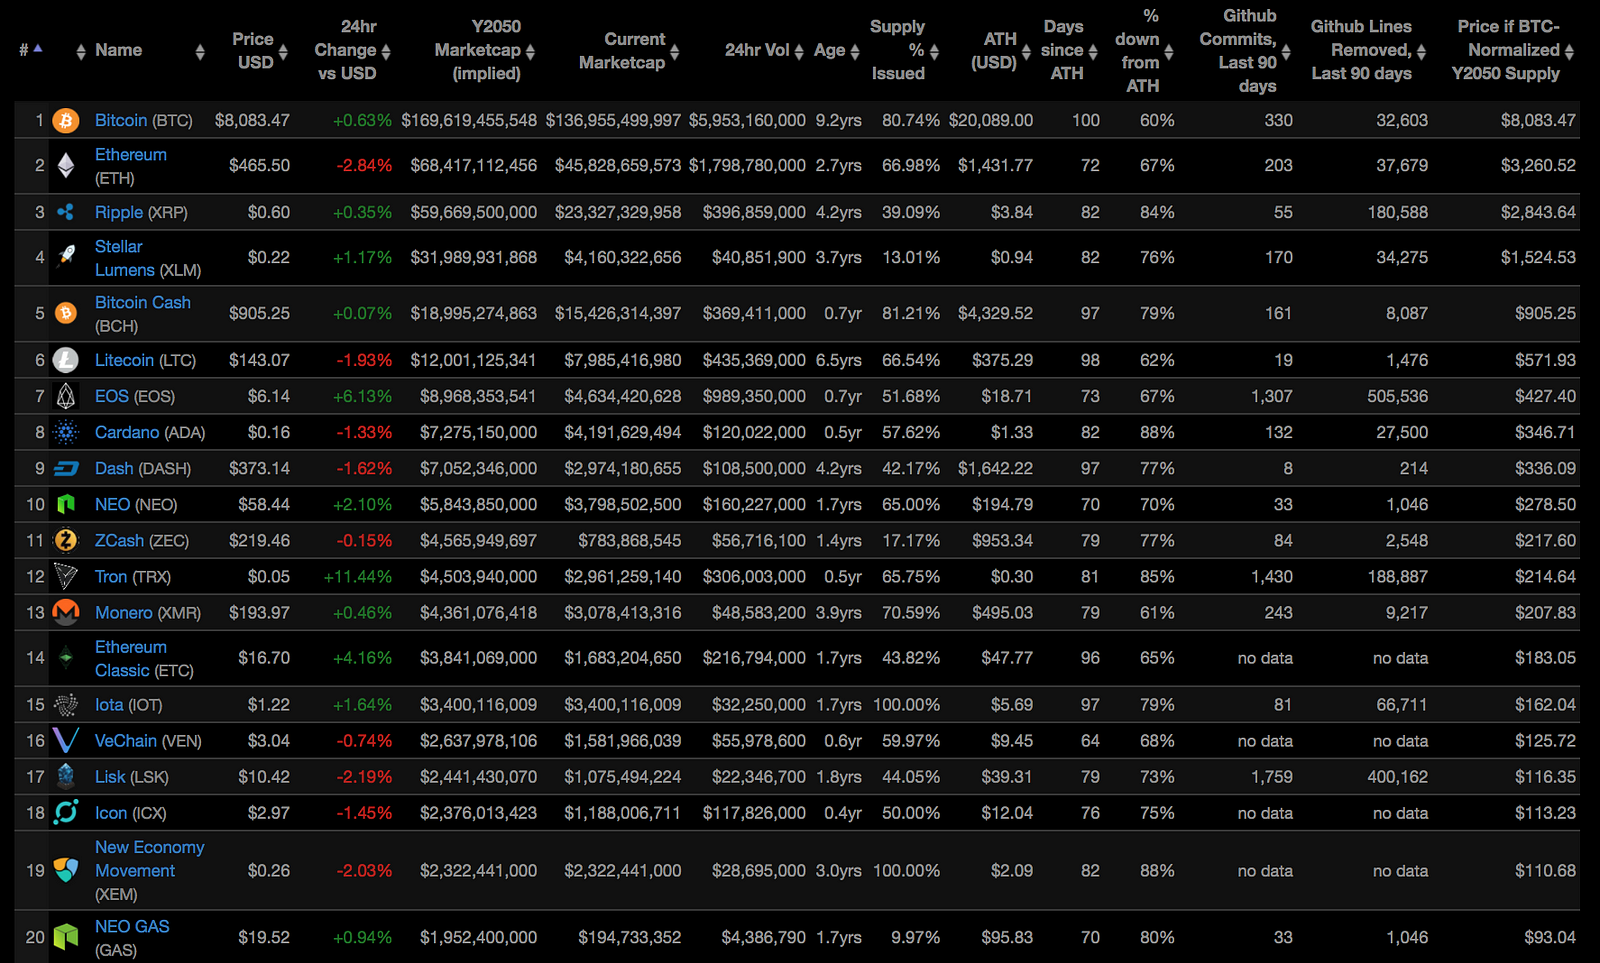Click the Dash logo icon
Screen dimensions: 1600x963
[x=66, y=468]
